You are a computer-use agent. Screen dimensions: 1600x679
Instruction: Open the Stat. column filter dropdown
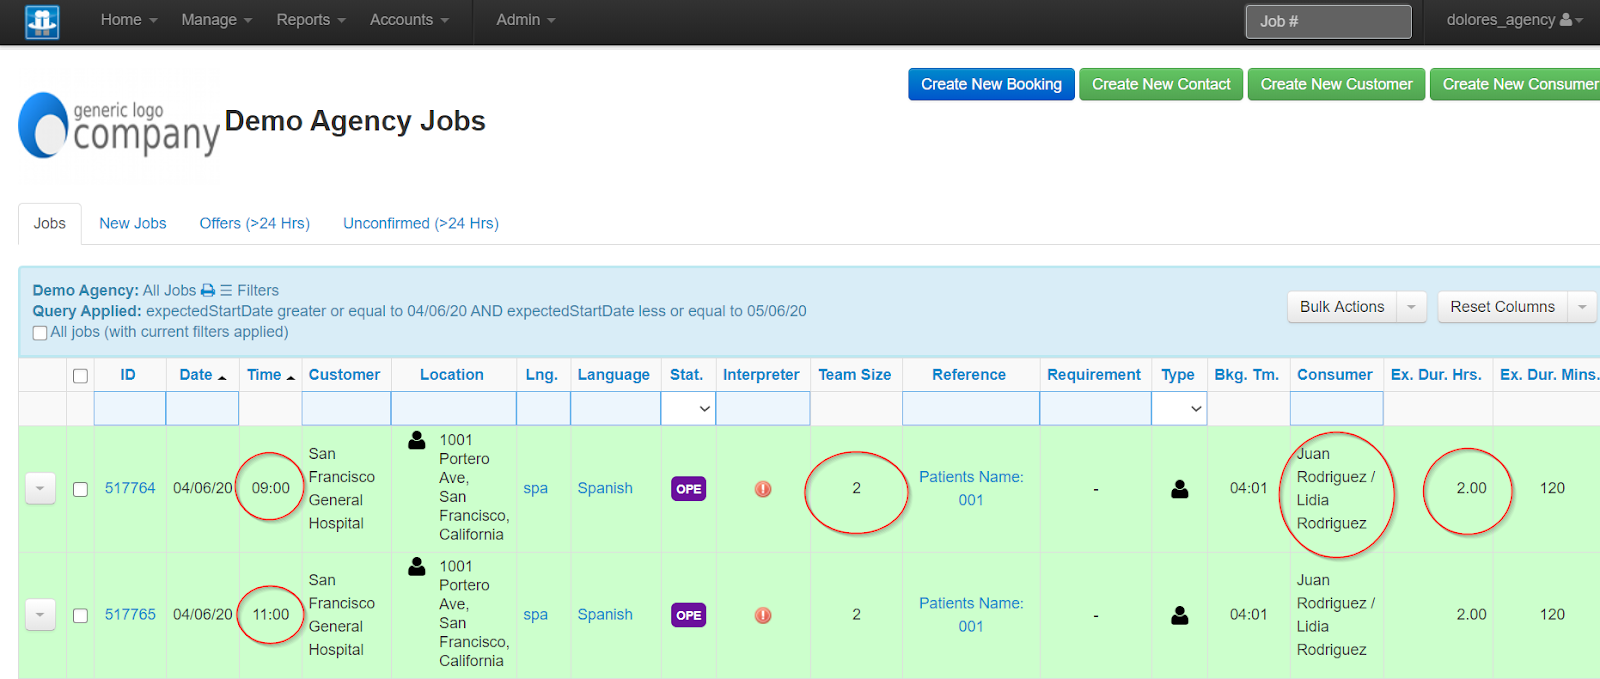point(688,408)
